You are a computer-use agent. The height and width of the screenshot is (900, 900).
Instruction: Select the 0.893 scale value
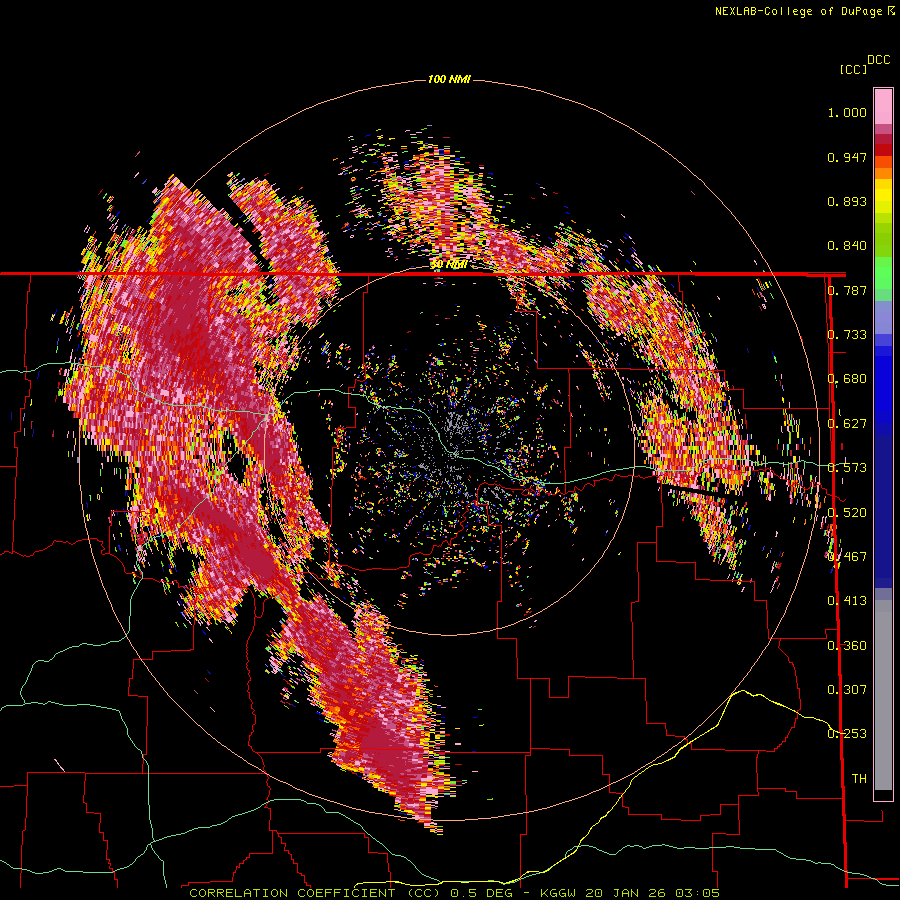[847, 201]
